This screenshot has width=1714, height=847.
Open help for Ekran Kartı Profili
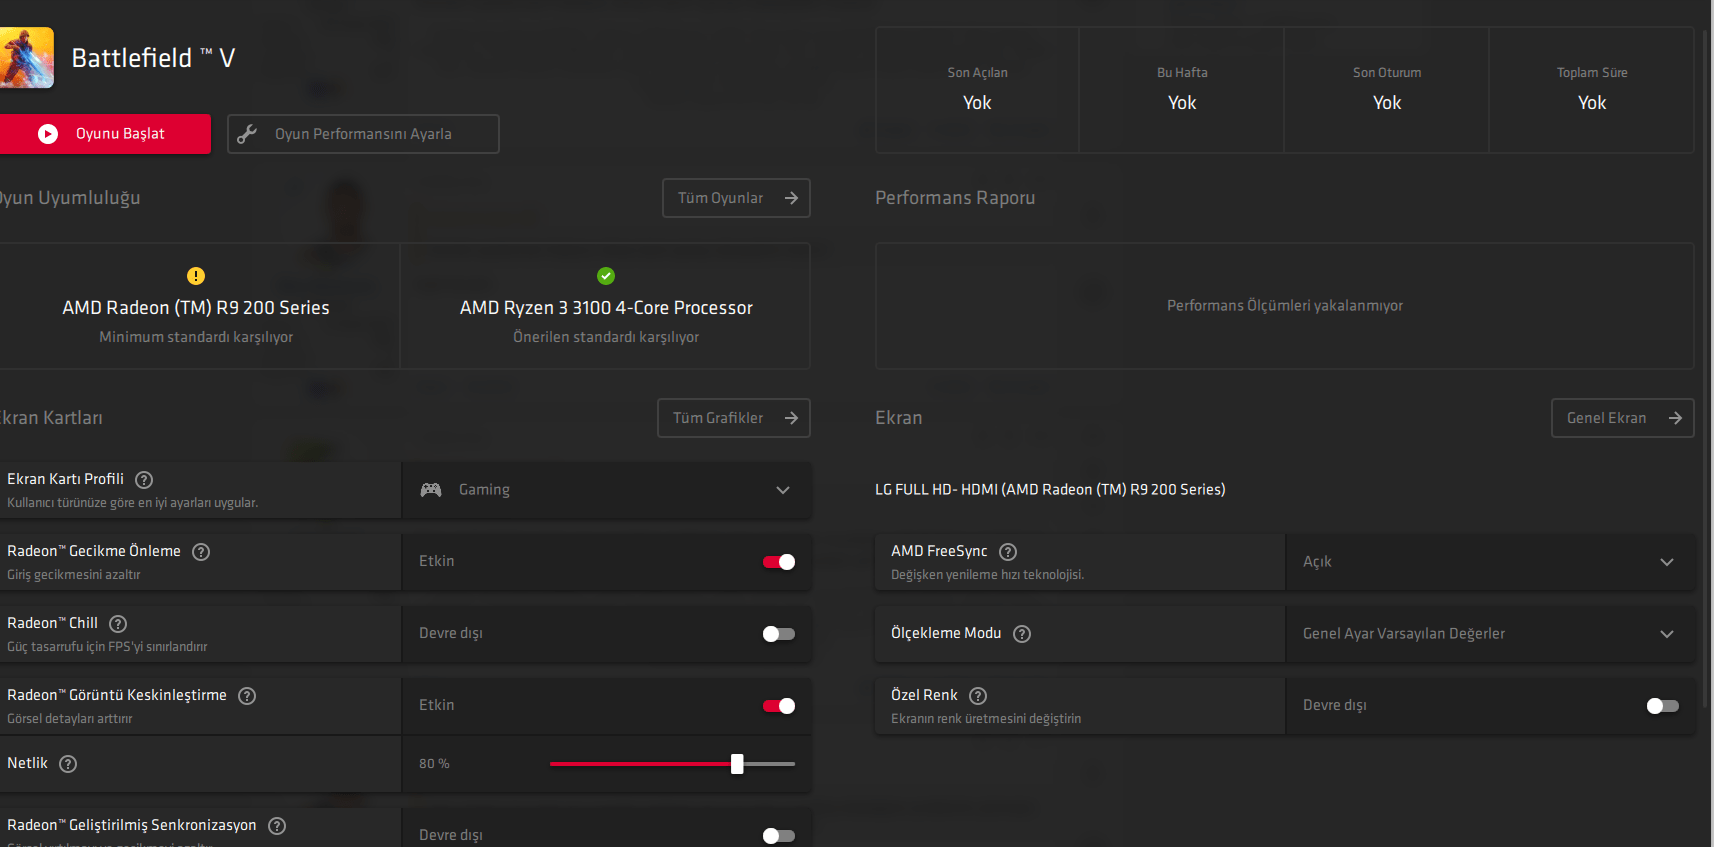click(x=144, y=480)
